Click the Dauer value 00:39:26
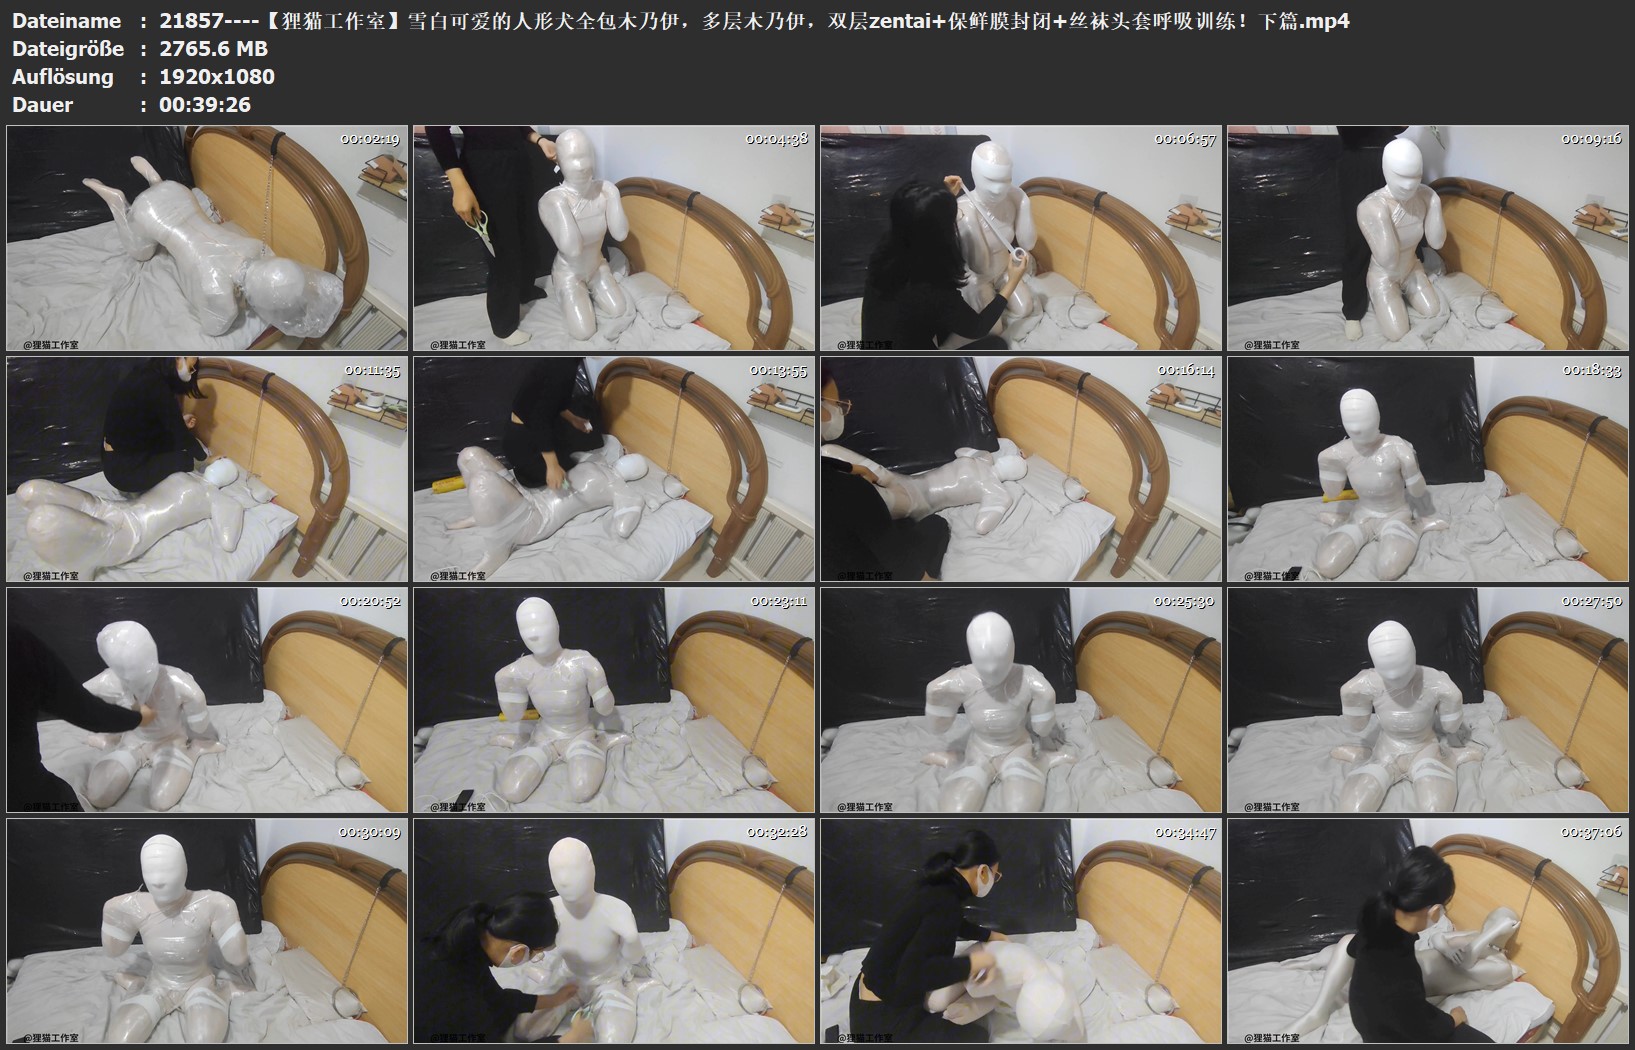The width and height of the screenshot is (1635, 1050). [x=205, y=105]
